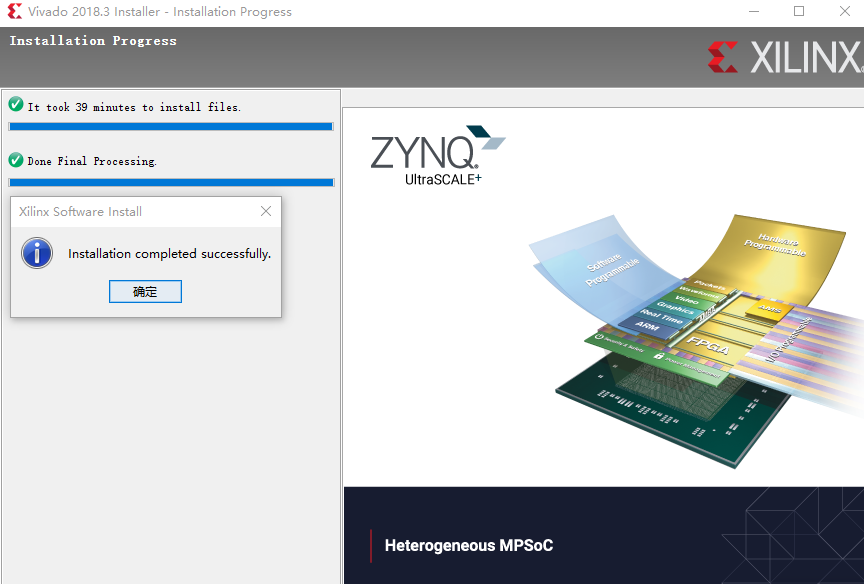Click the ZYNQ UltraSCALE+ logo
864x584 pixels.
click(438, 156)
